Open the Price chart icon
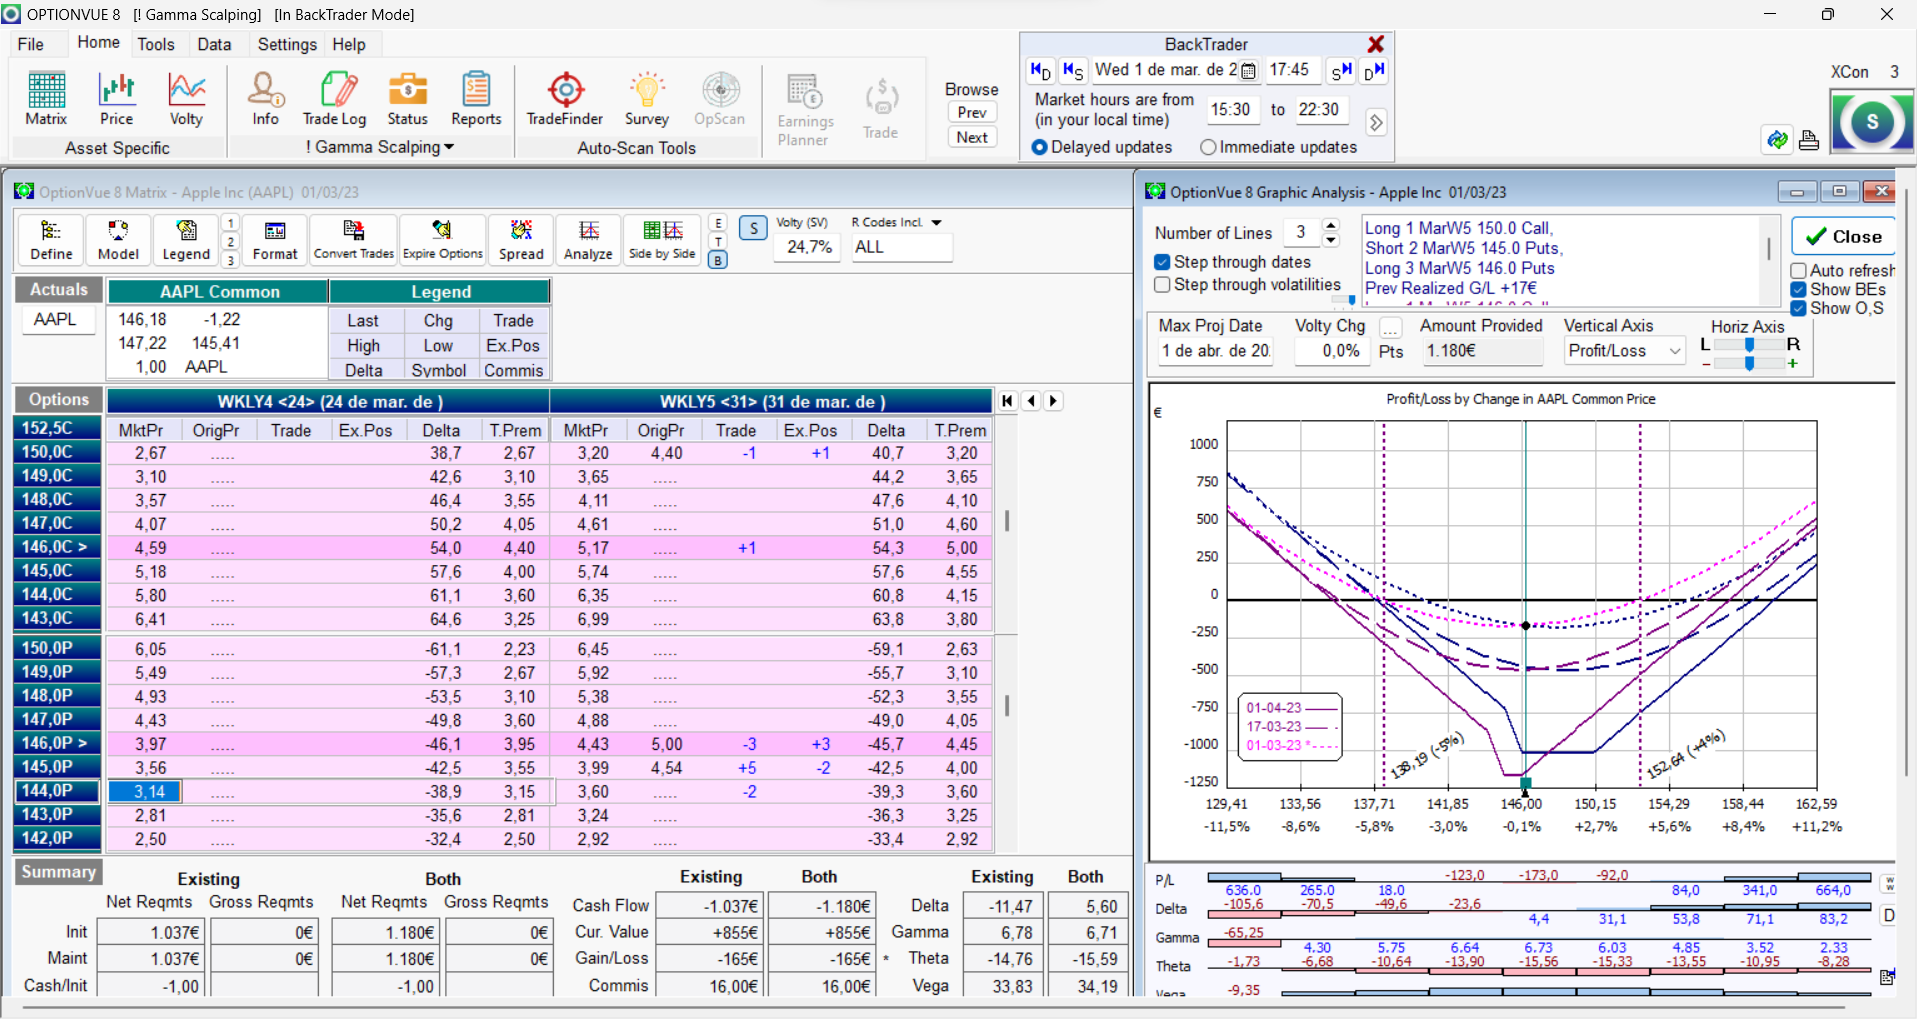This screenshot has height=1020, width=1917. (x=116, y=99)
